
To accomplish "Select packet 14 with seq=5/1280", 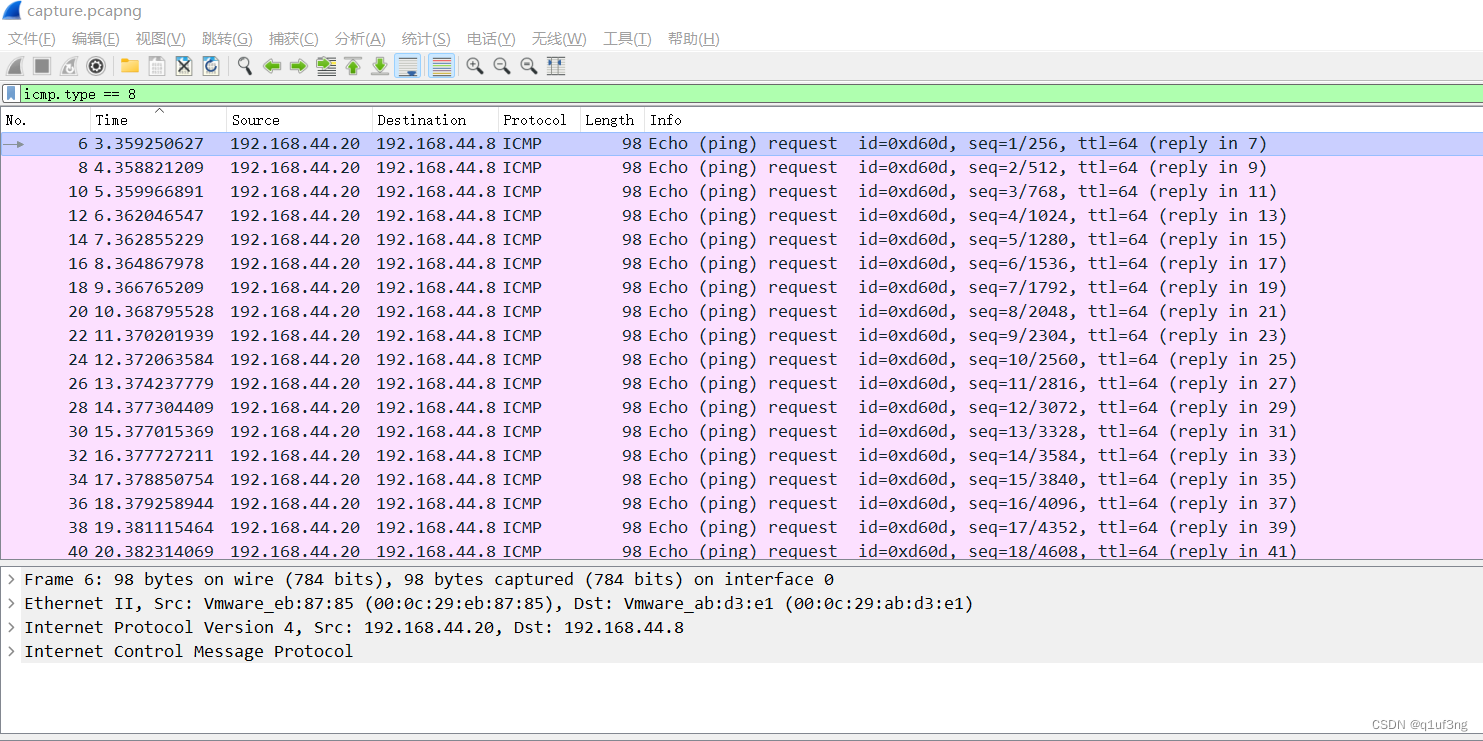I will tap(741, 240).
